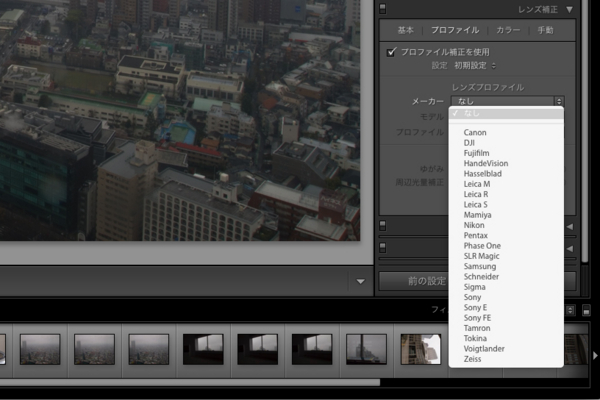Toggle the switch on the first collapsed panel below レンズ補正

[383, 226]
